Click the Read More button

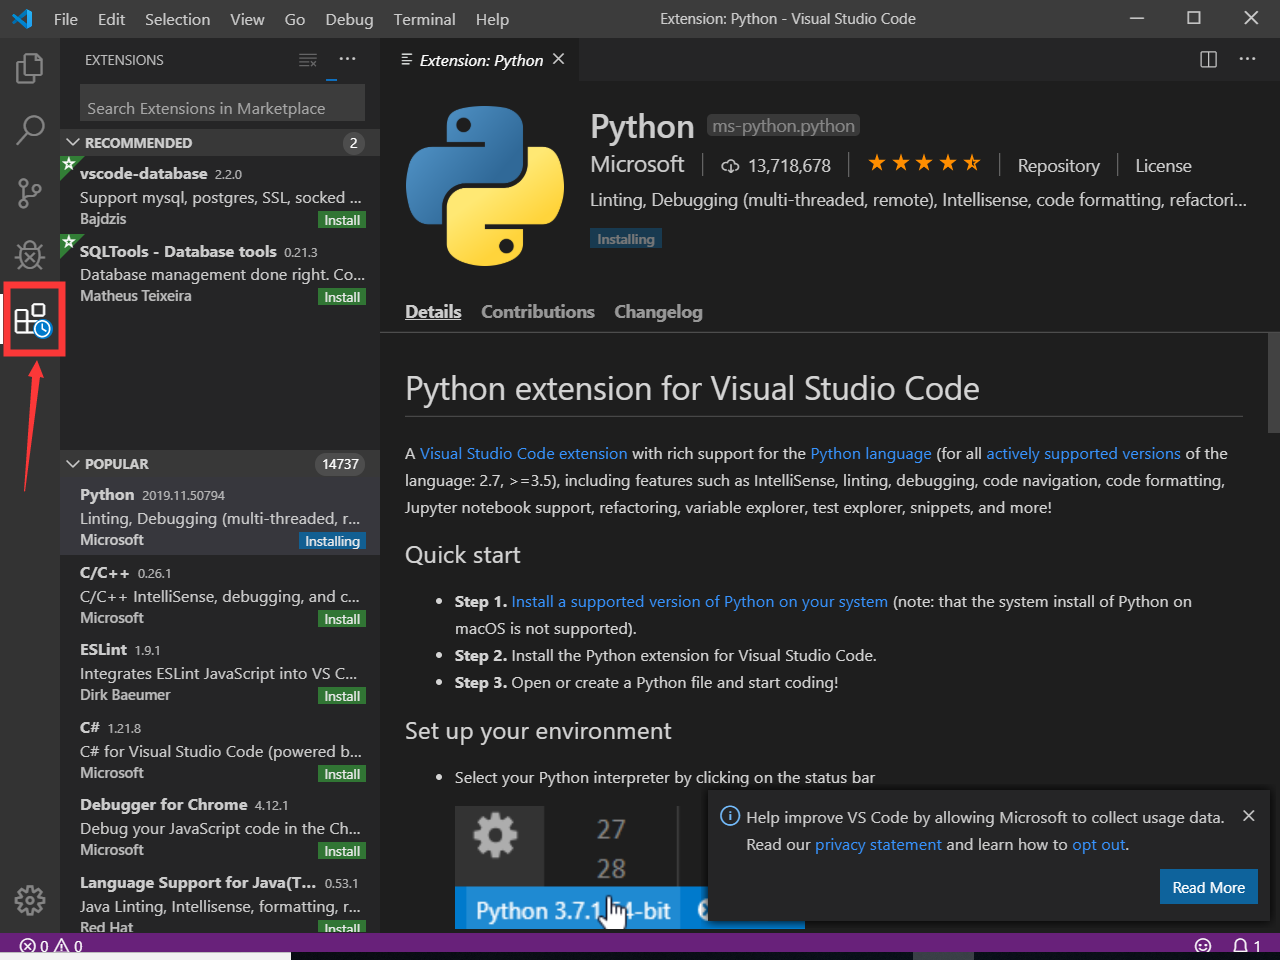click(x=1208, y=887)
